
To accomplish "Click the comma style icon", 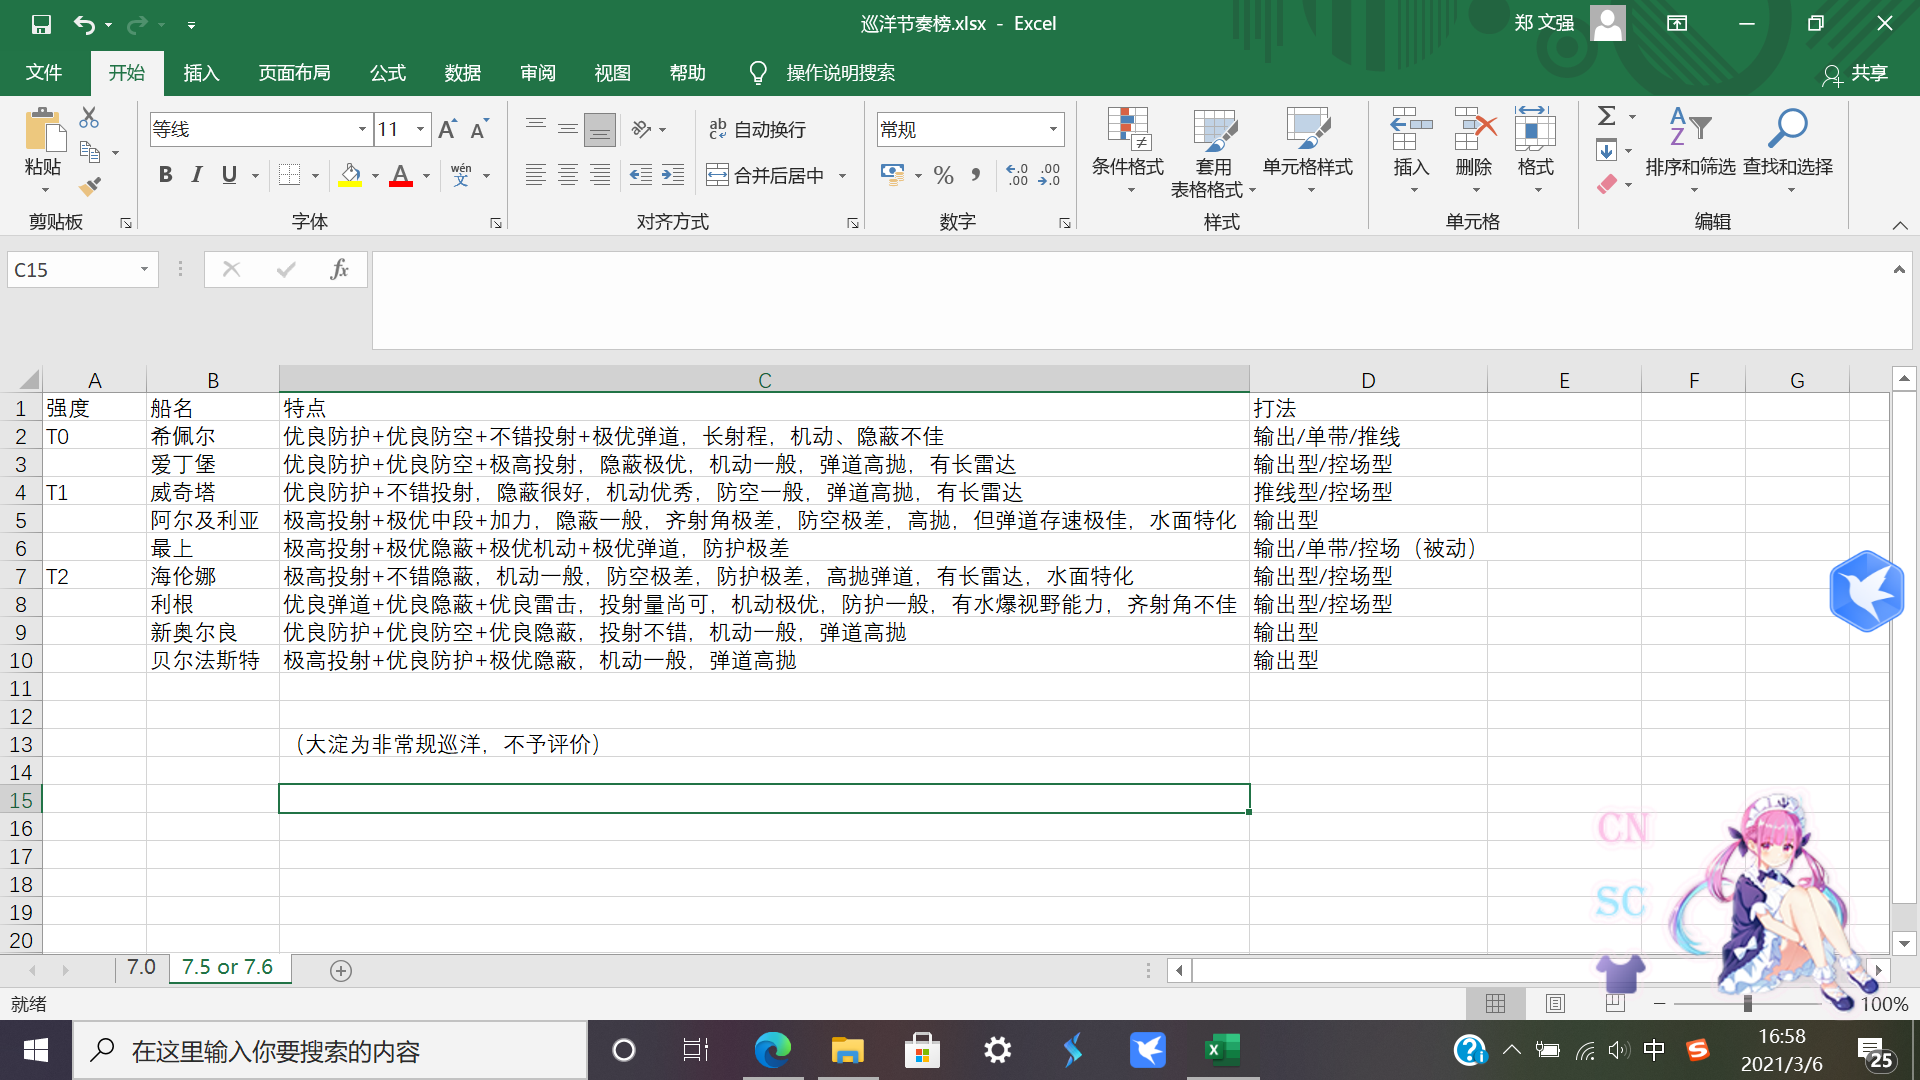I will (x=975, y=175).
